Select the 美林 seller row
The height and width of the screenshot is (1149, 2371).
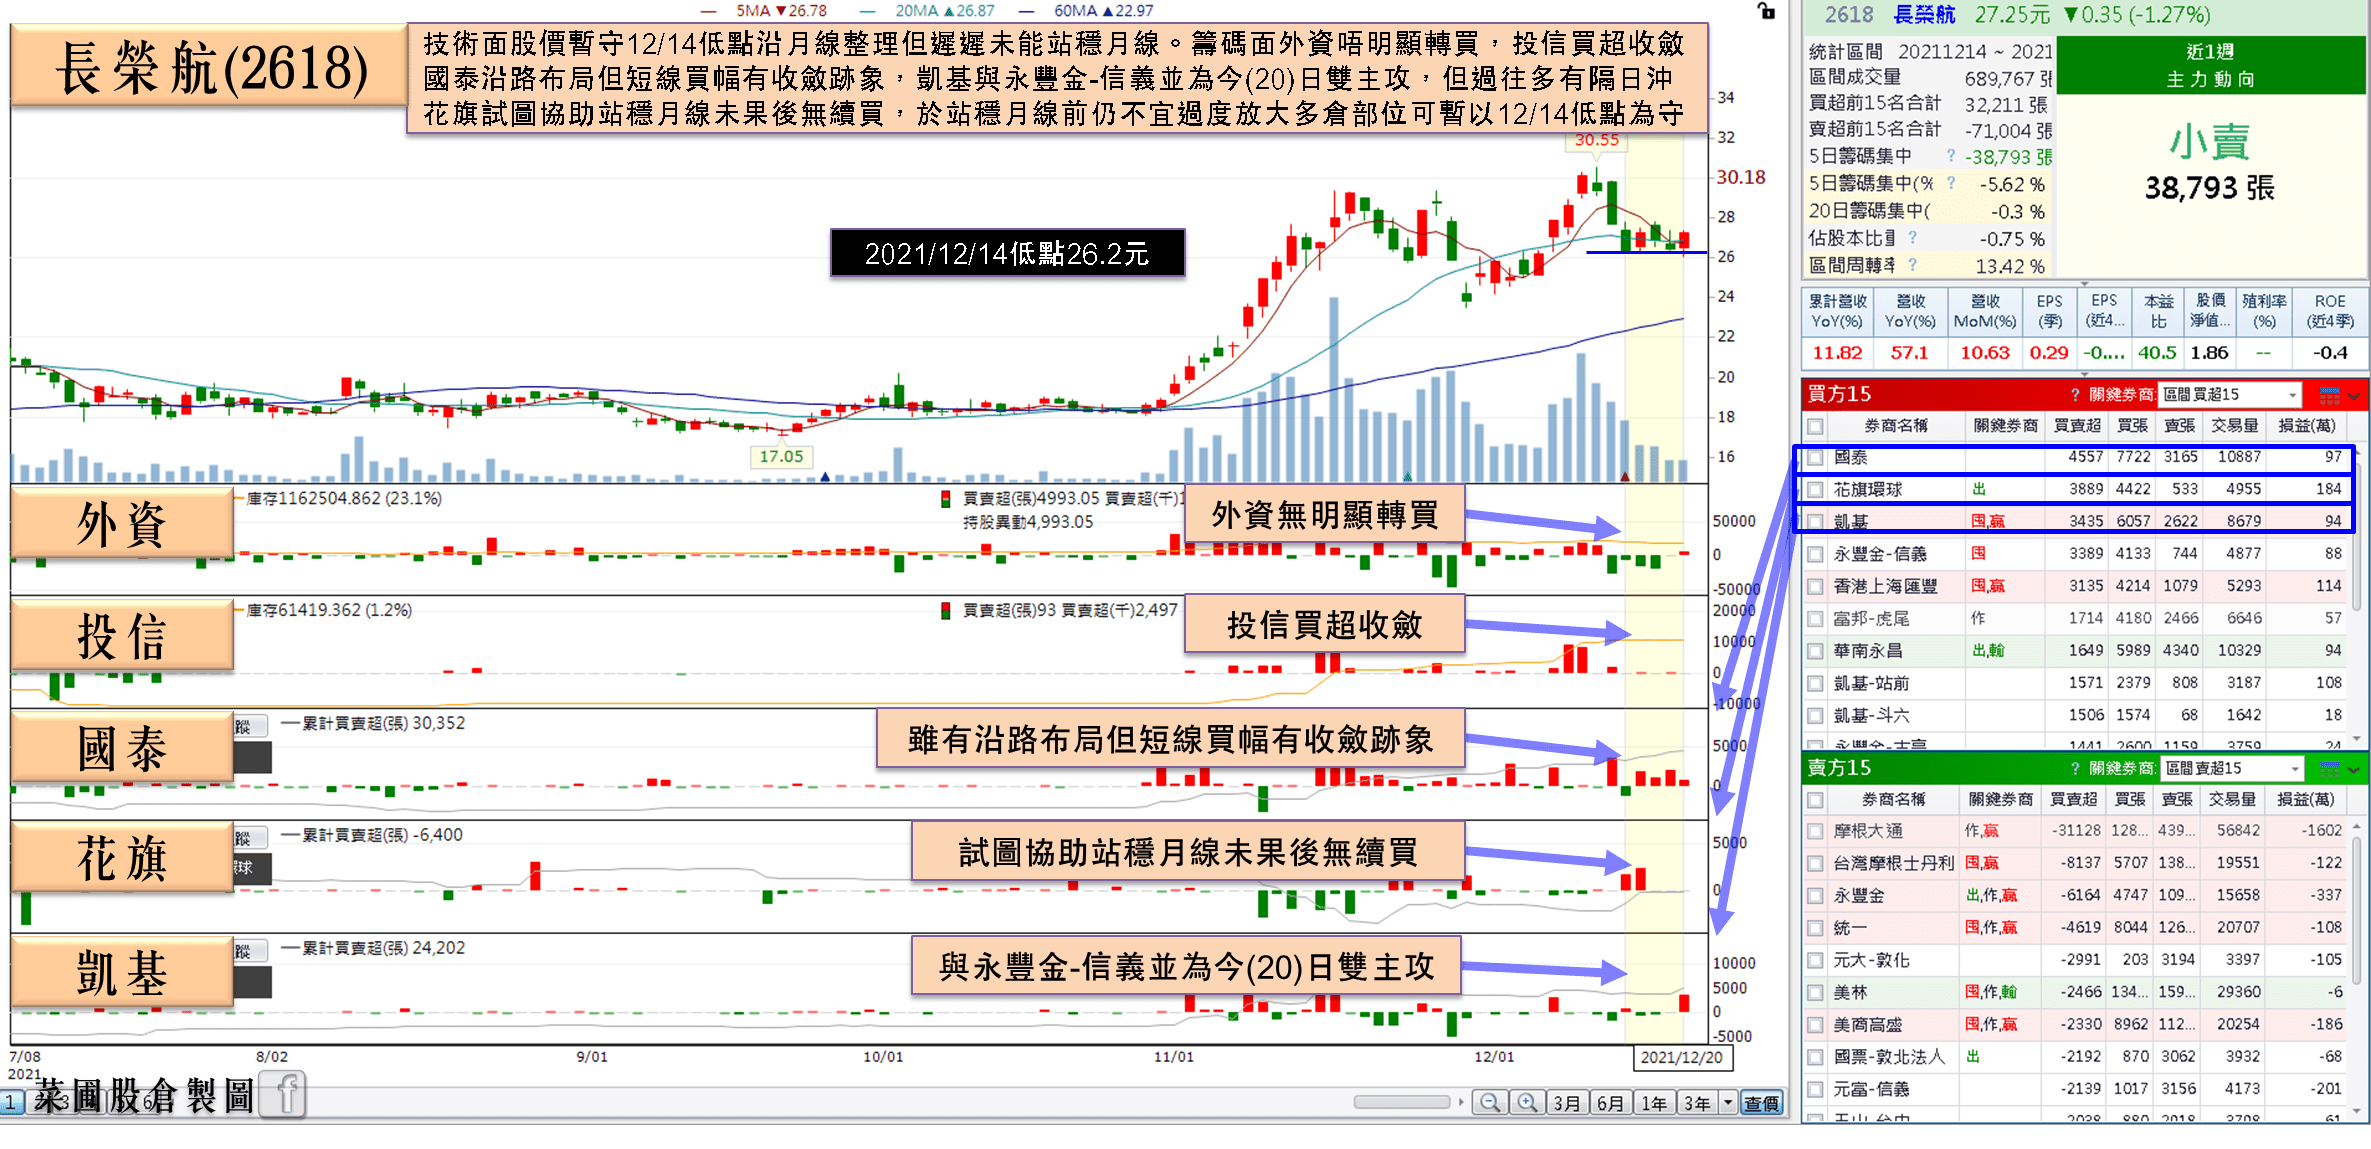pos(2076,992)
